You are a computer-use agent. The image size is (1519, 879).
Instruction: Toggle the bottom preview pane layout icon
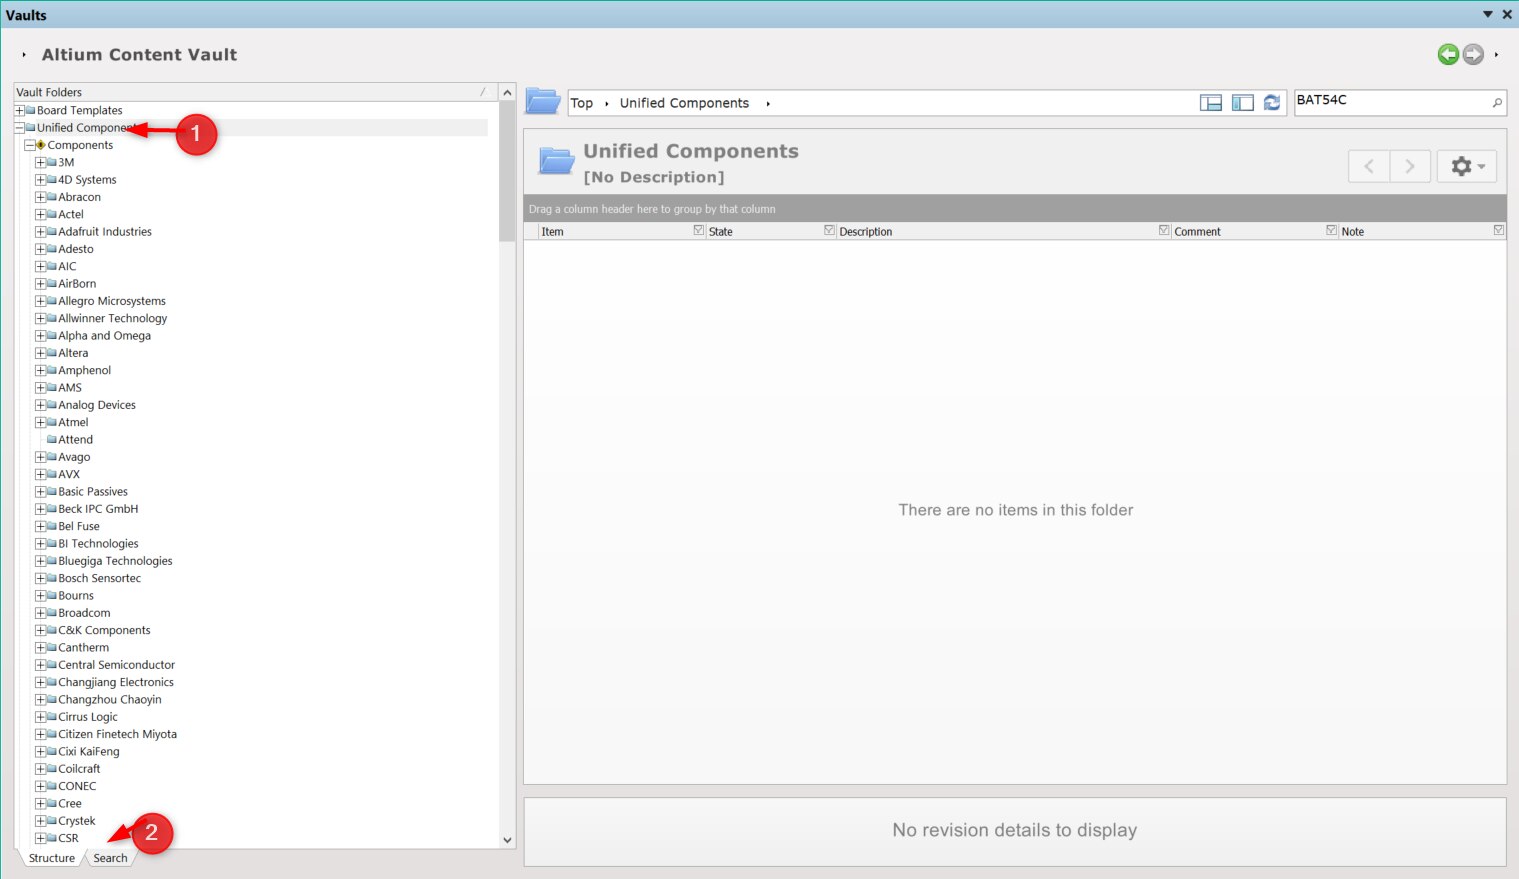(x=1211, y=103)
